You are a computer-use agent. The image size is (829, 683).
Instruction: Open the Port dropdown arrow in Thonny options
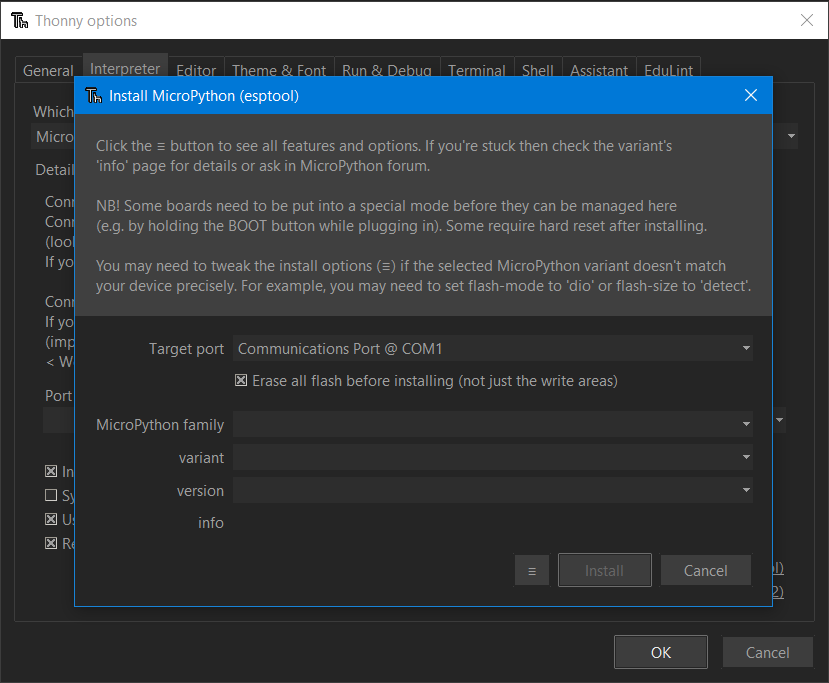click(x=779, y=420)
